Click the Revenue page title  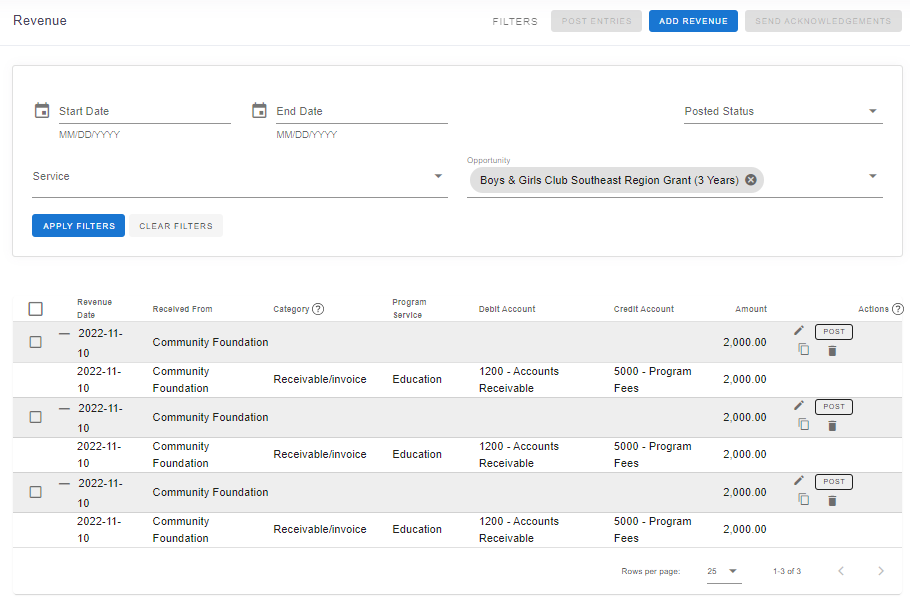pyautogui.click(x=39, y=20)
